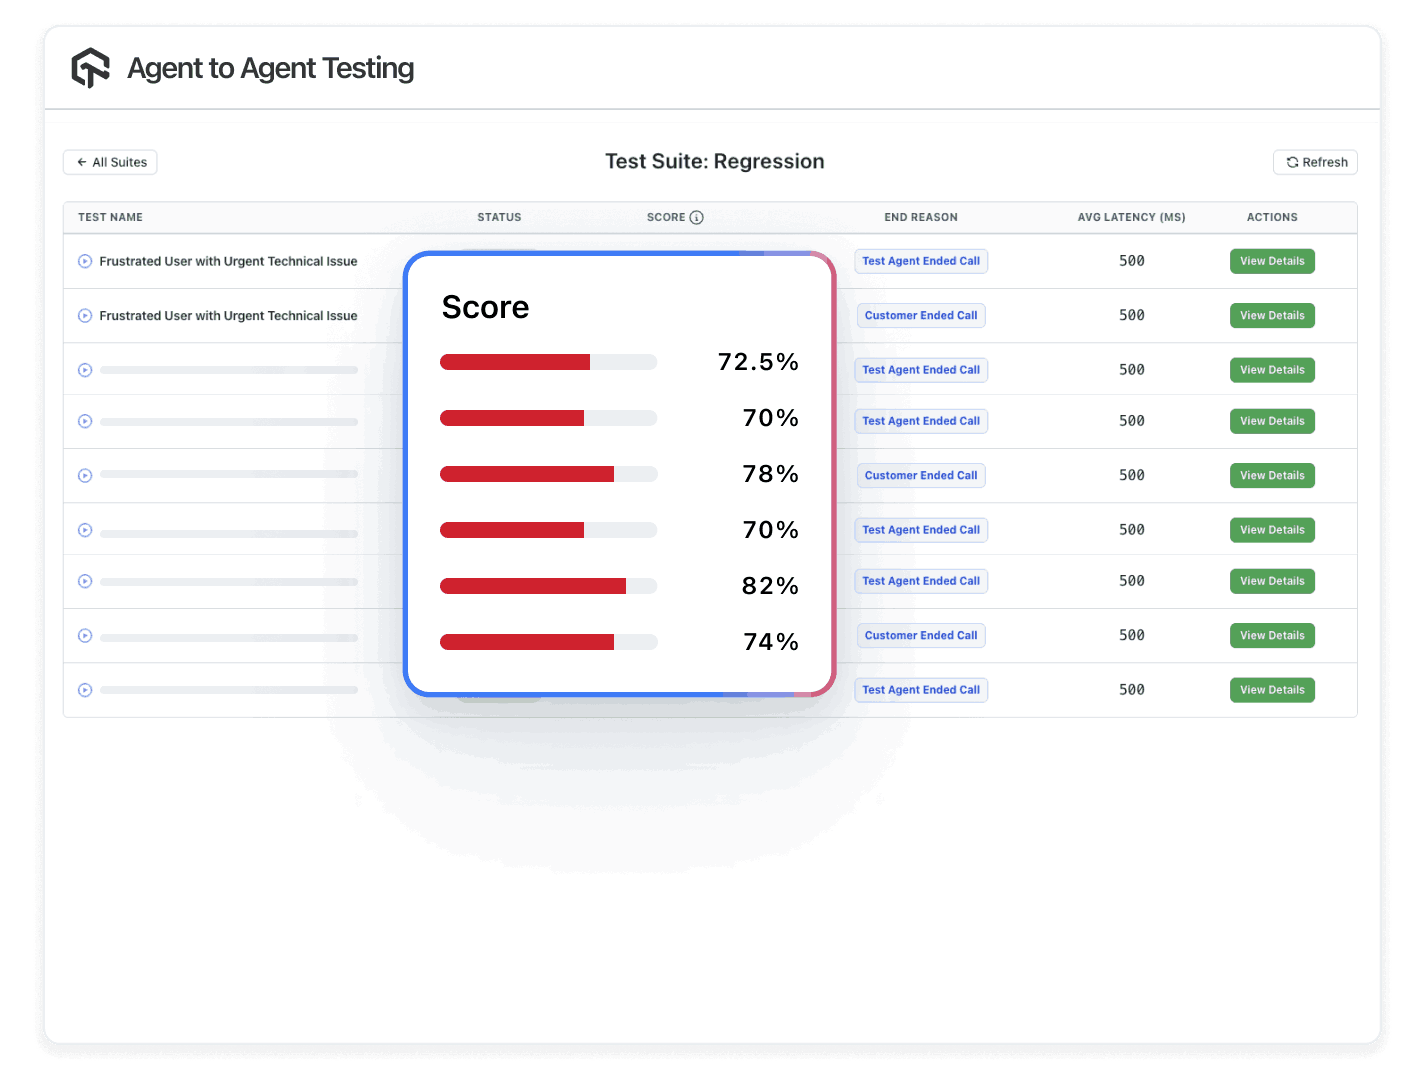Navigate back using the All Suites button
Viewport: 1424px width, 1068px height.
pos(110,162)
